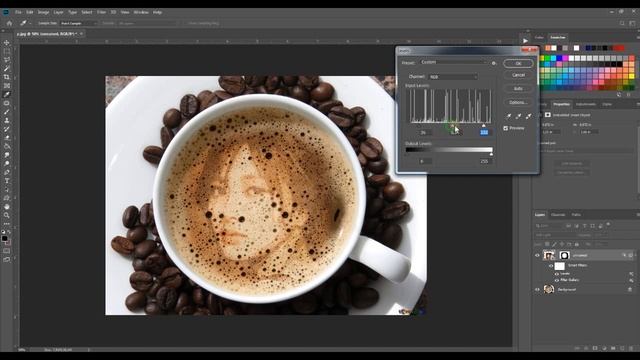The image size is (640, 360).
Task: Select the Blur tool
Action: [7, 155]
